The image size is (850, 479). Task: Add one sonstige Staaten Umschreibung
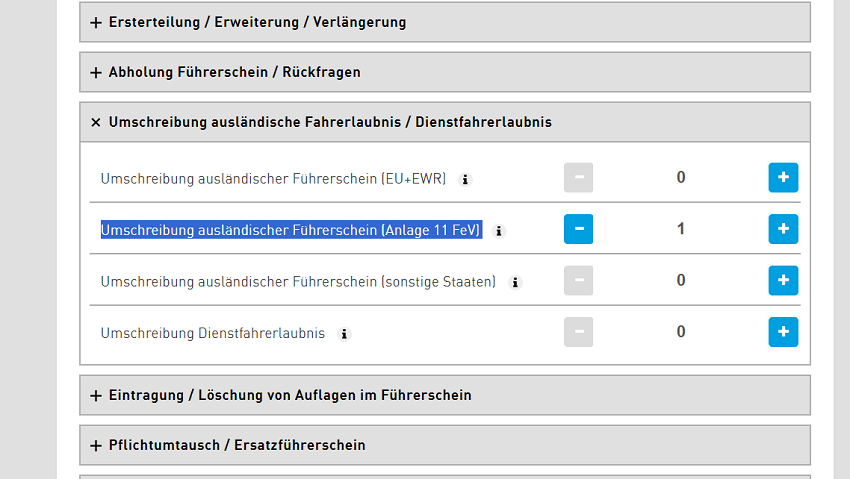(783, 281)
